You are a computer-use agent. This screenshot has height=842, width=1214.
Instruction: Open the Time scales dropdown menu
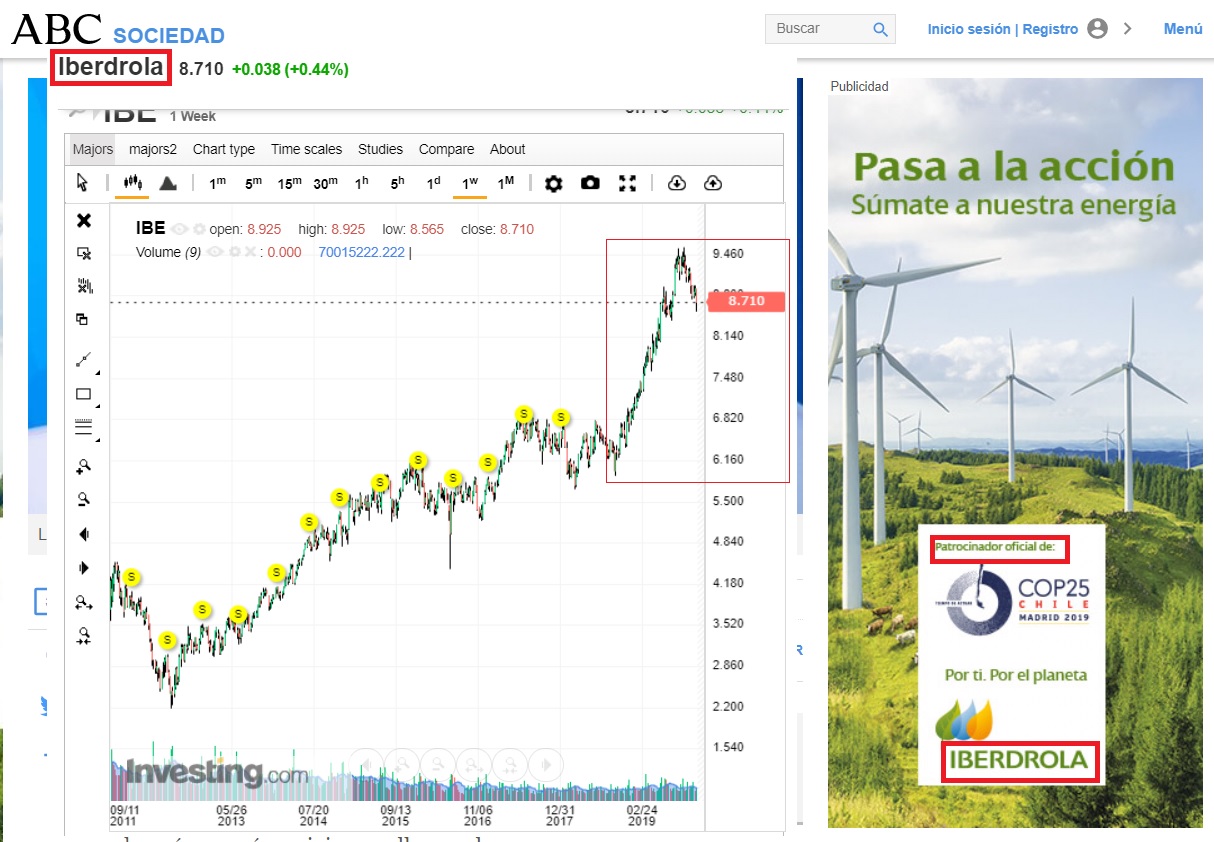[306, 149]
